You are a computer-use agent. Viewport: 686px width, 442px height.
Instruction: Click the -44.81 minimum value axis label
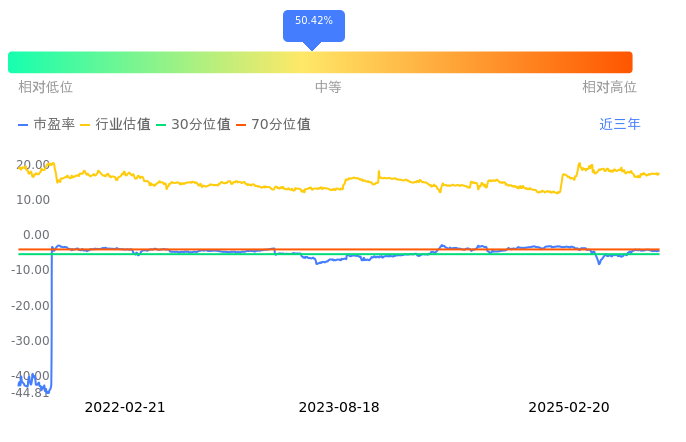31,392
